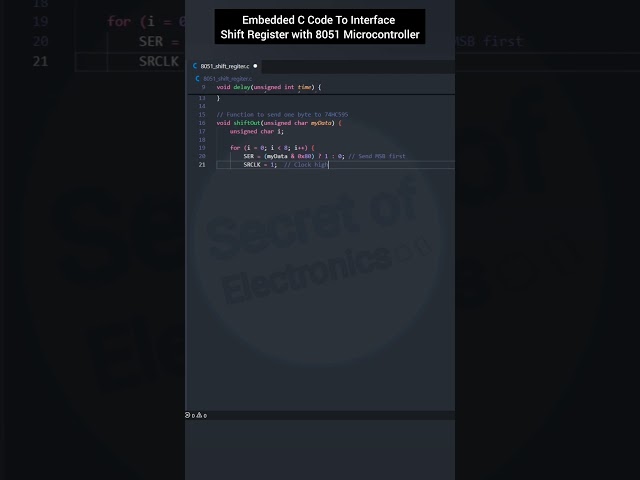Click sticky header line void delay(unsigned int time)

[269, 87]
